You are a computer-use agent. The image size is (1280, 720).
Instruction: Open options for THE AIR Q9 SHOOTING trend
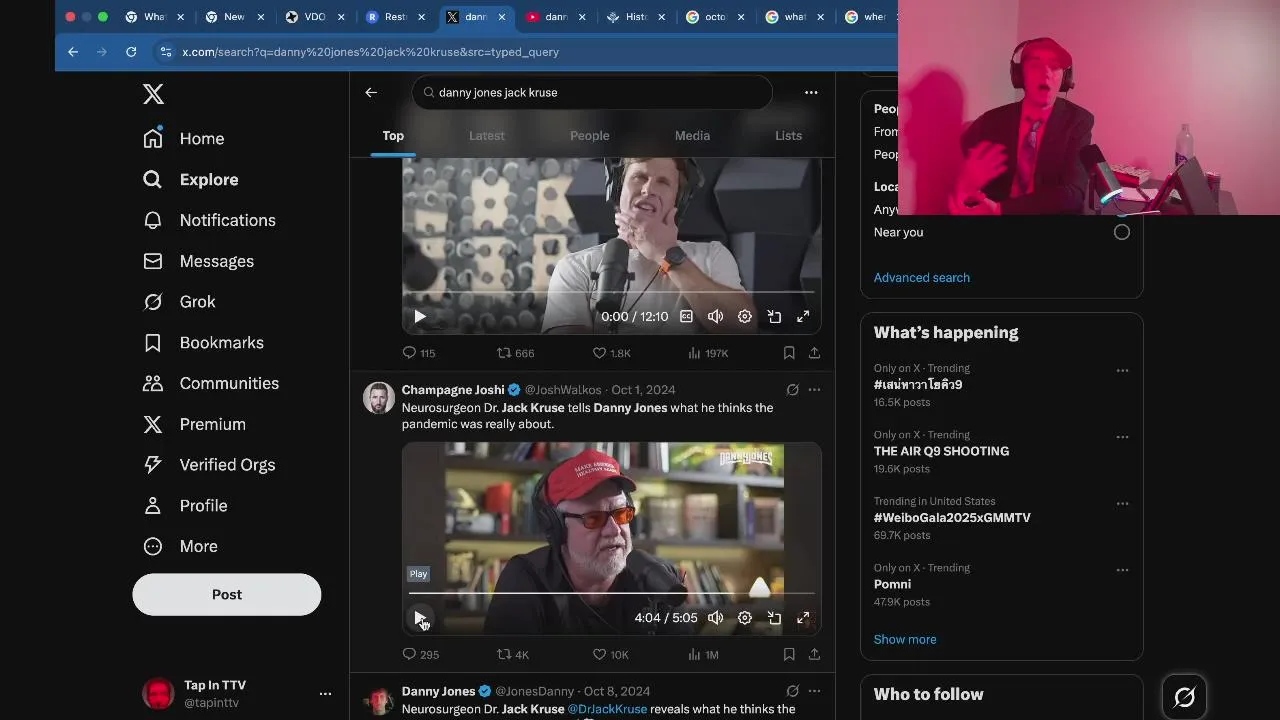pos(1122,437)
